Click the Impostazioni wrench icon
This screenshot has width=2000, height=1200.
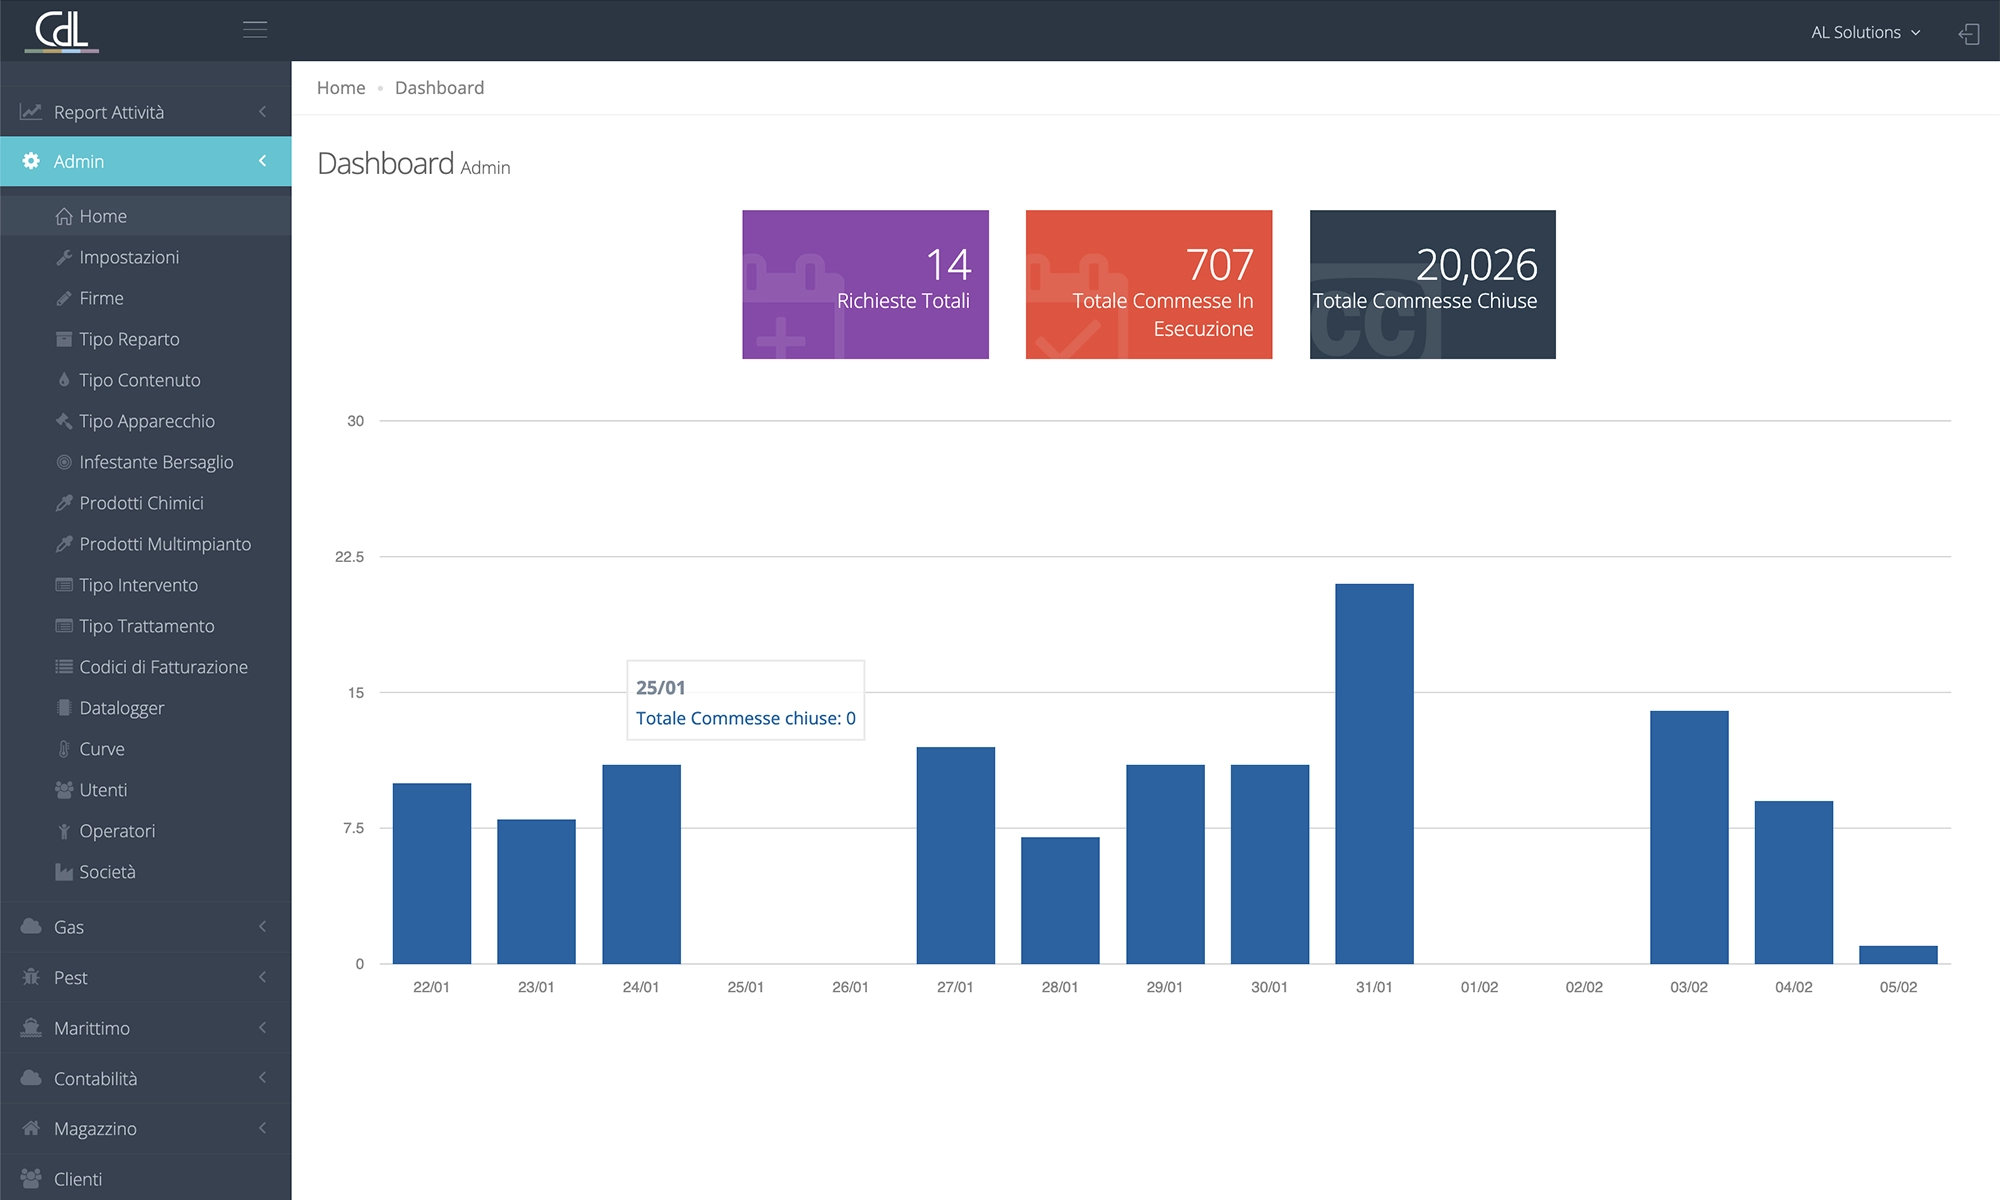(64, 257)
